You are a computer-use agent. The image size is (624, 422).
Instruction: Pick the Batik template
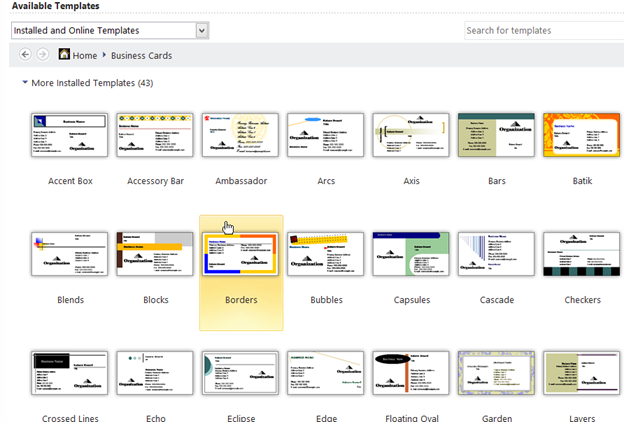pyautogui.click(x=581, y=135)
